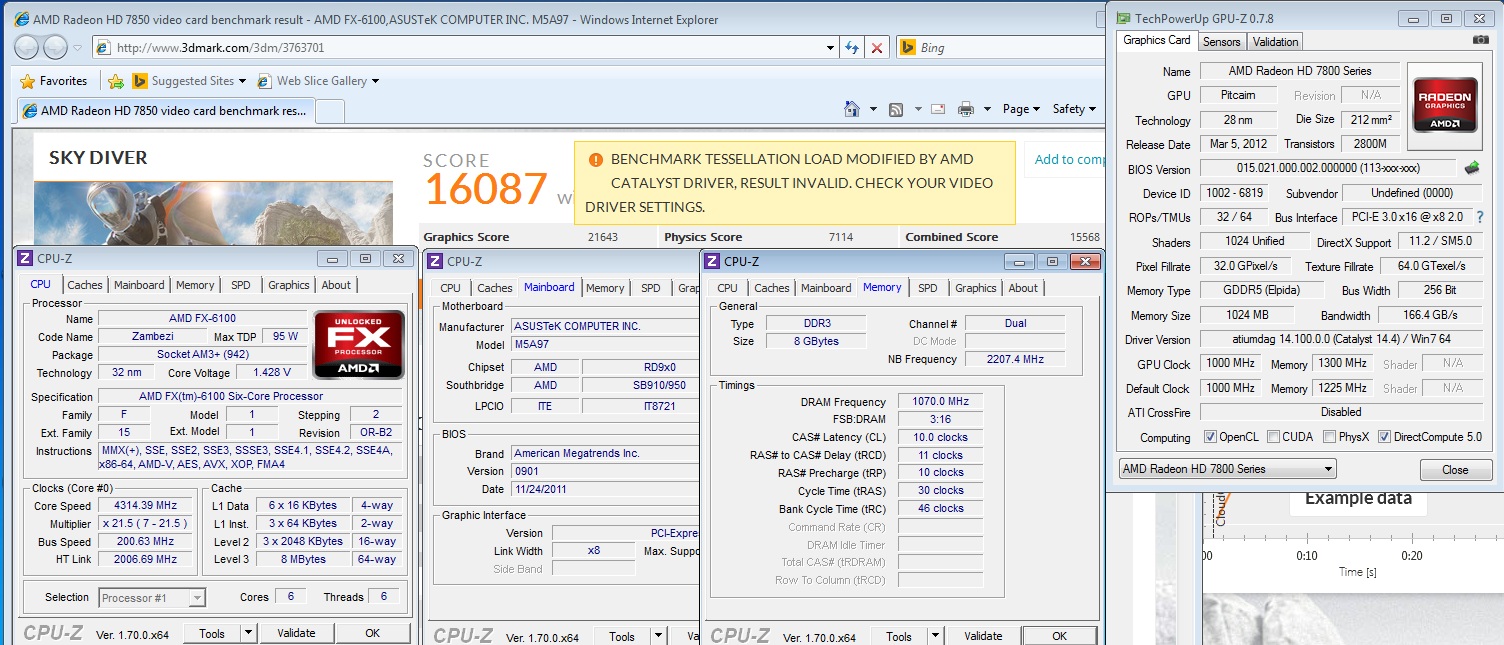The height and width of the screenshot is (645, 1504).
Task: Switch to the Validation tab in GPU-Z
Action: click(1275, 41)
